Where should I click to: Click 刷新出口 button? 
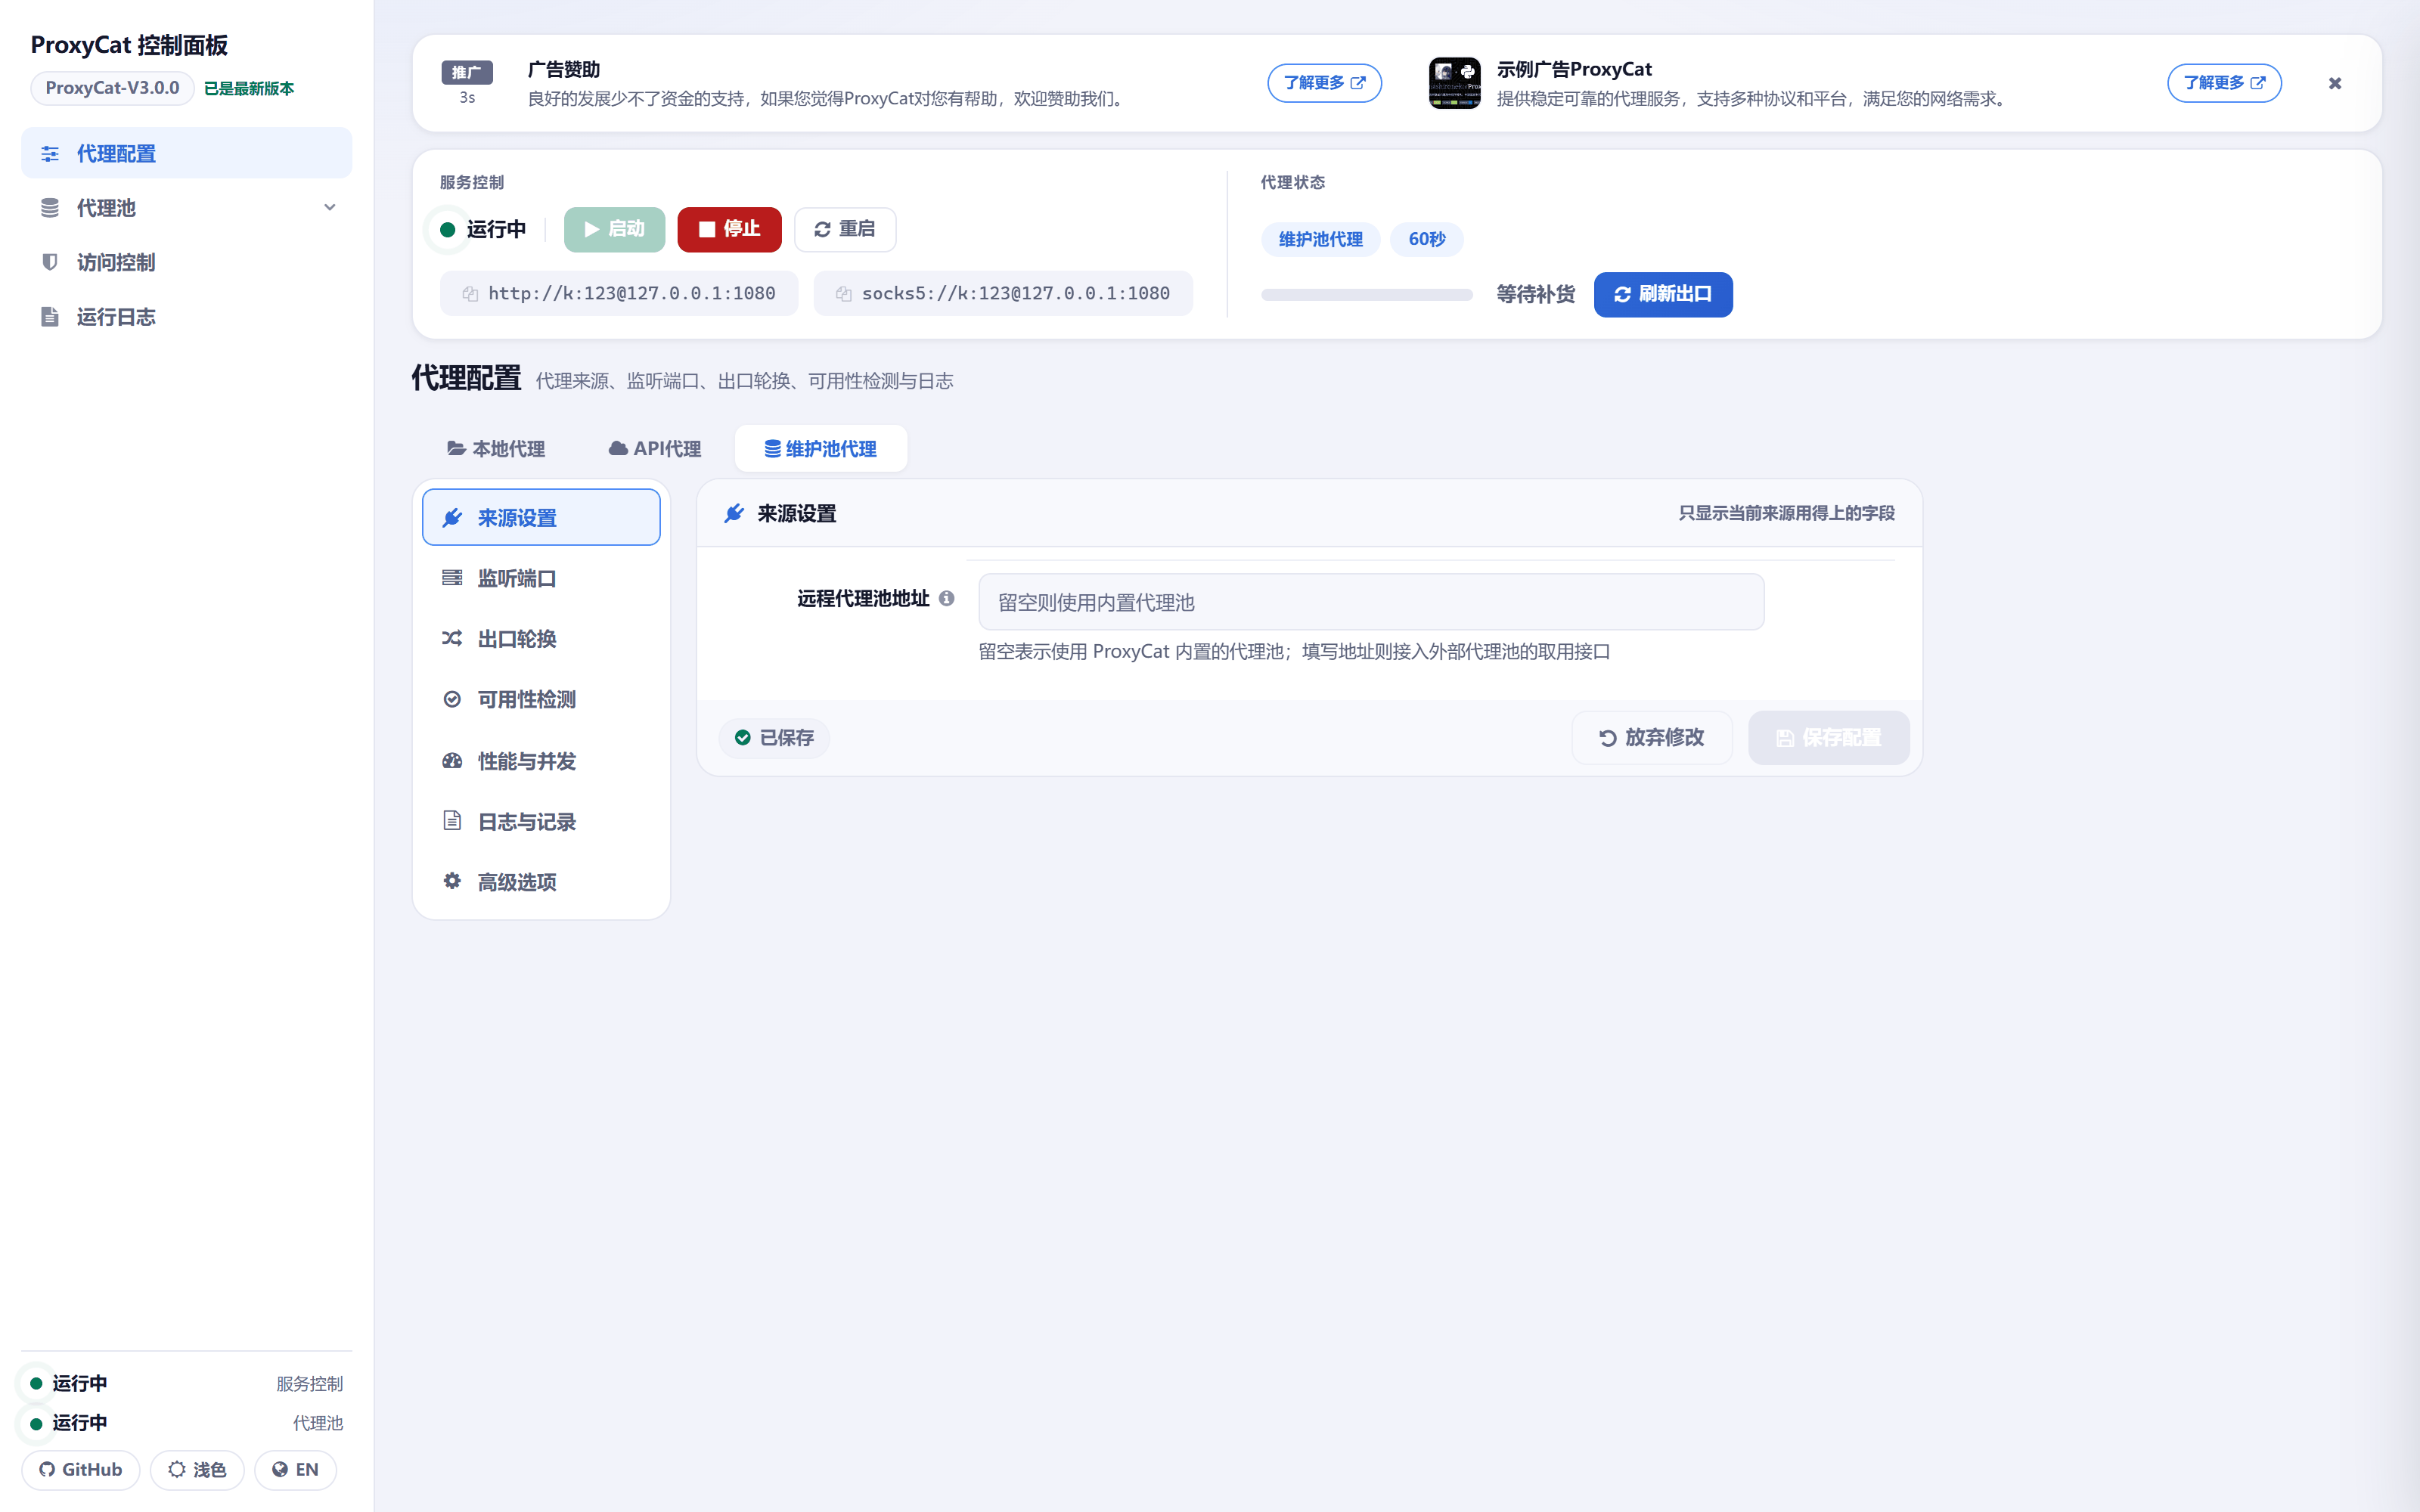(x=1662, y=294)
